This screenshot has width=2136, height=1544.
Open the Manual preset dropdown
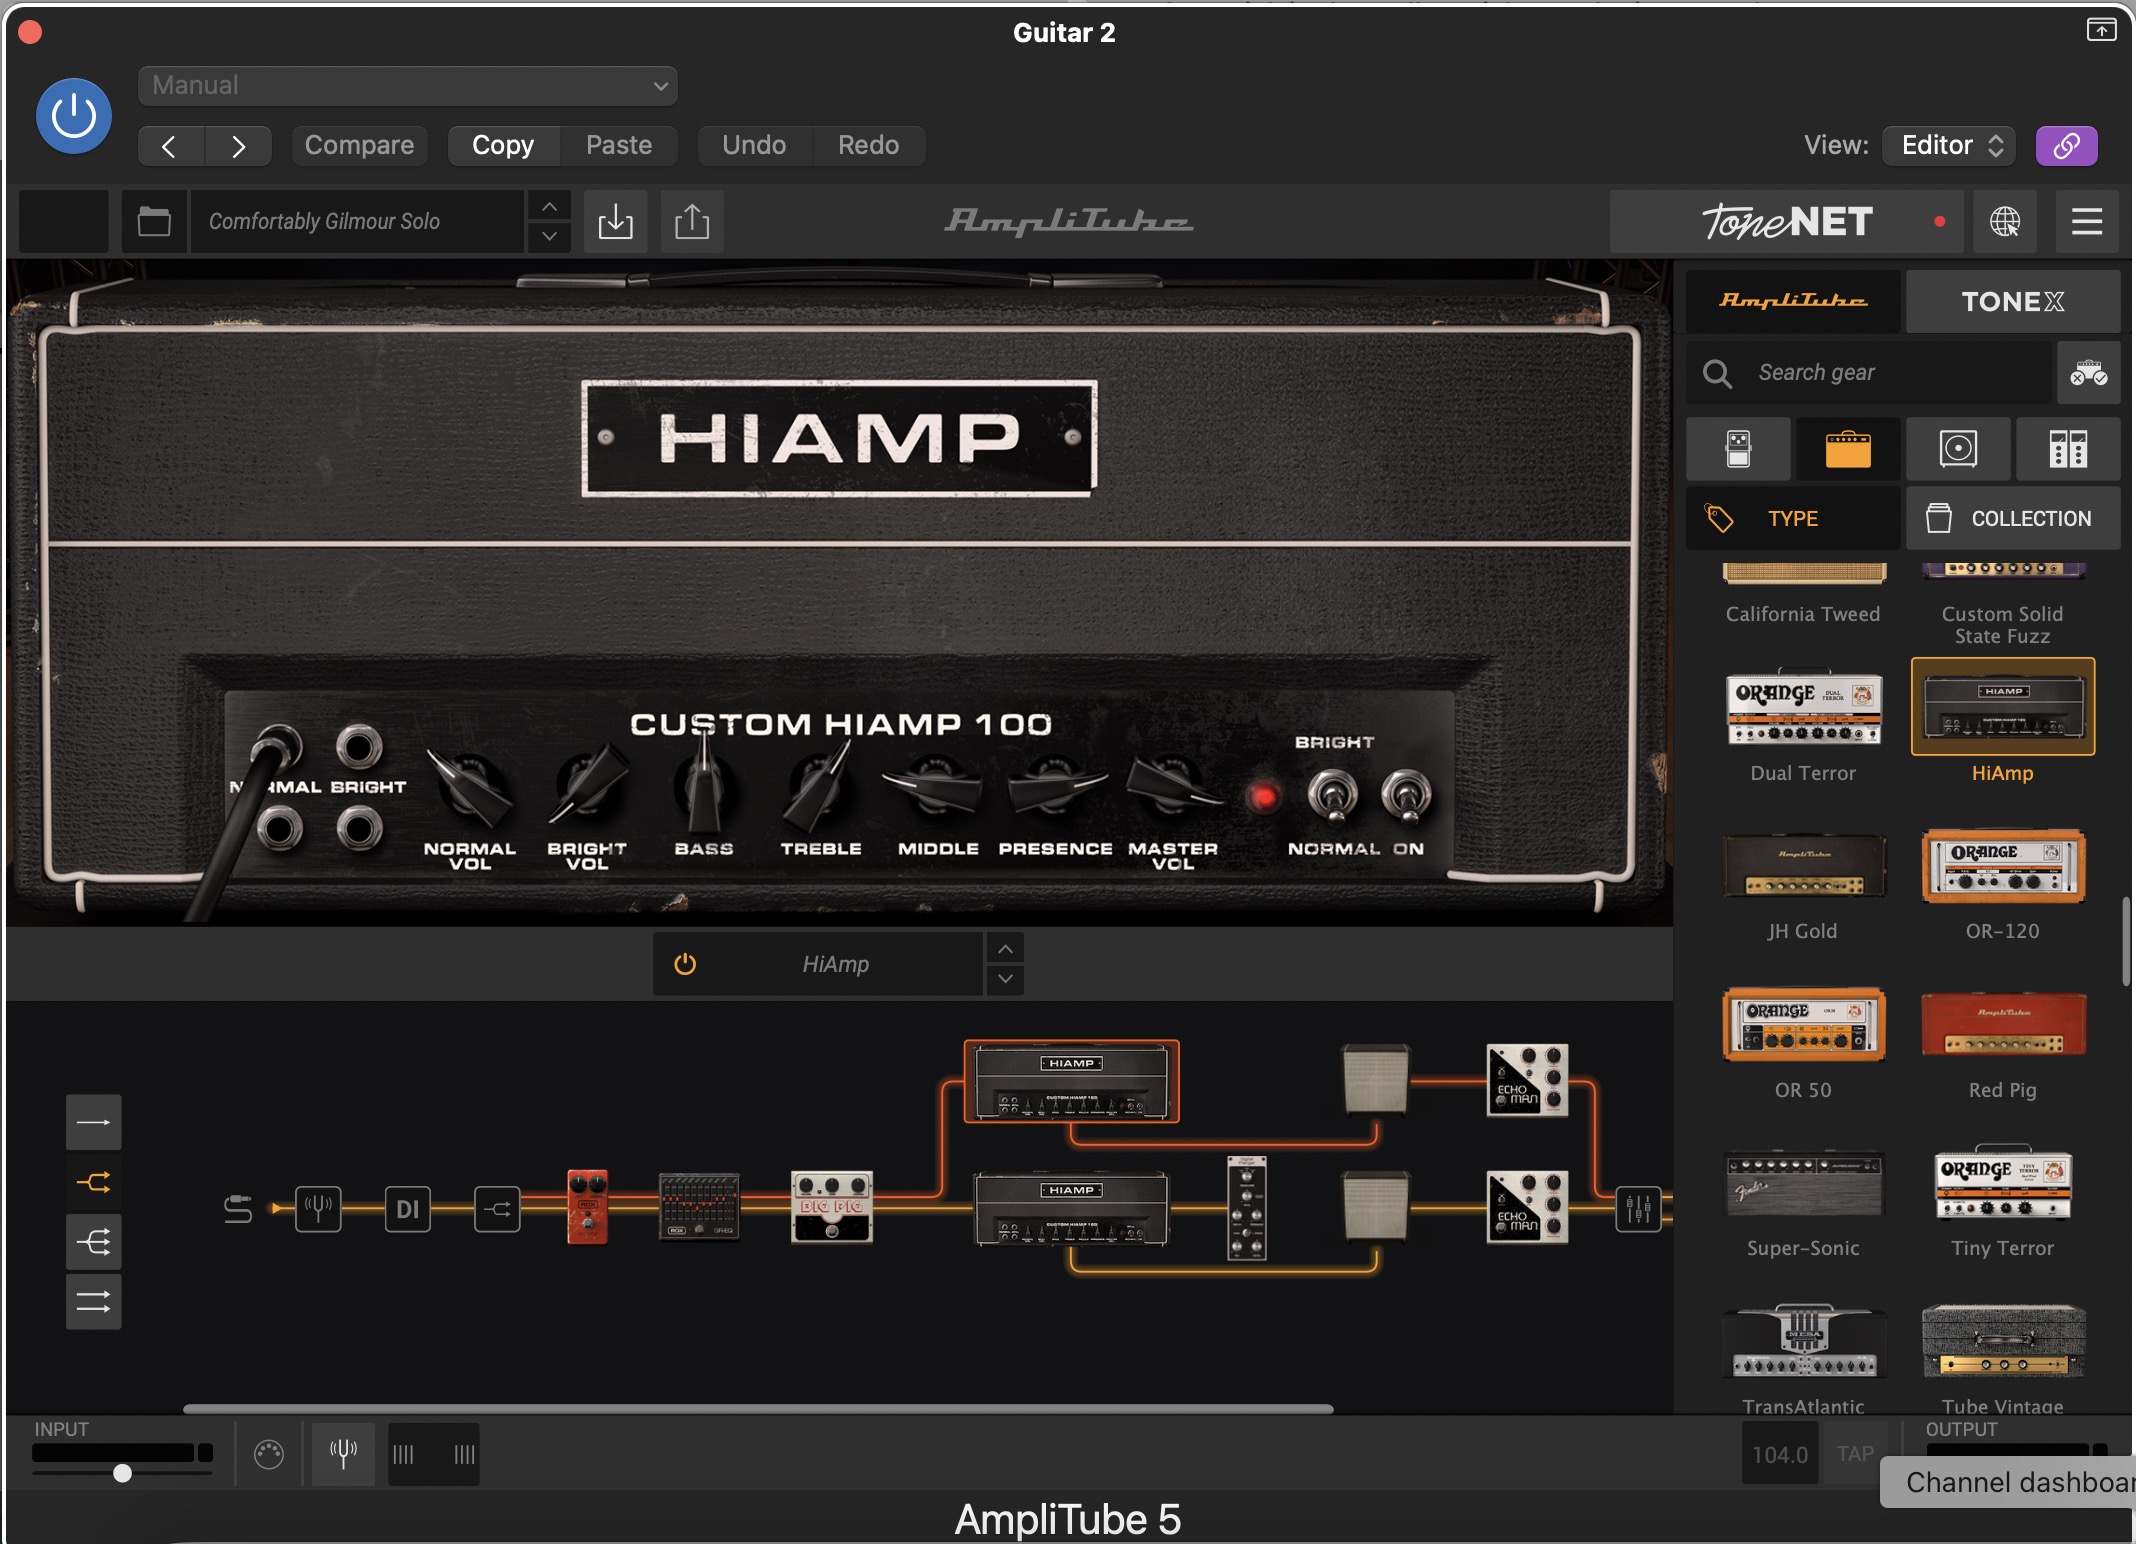point(408,86)
